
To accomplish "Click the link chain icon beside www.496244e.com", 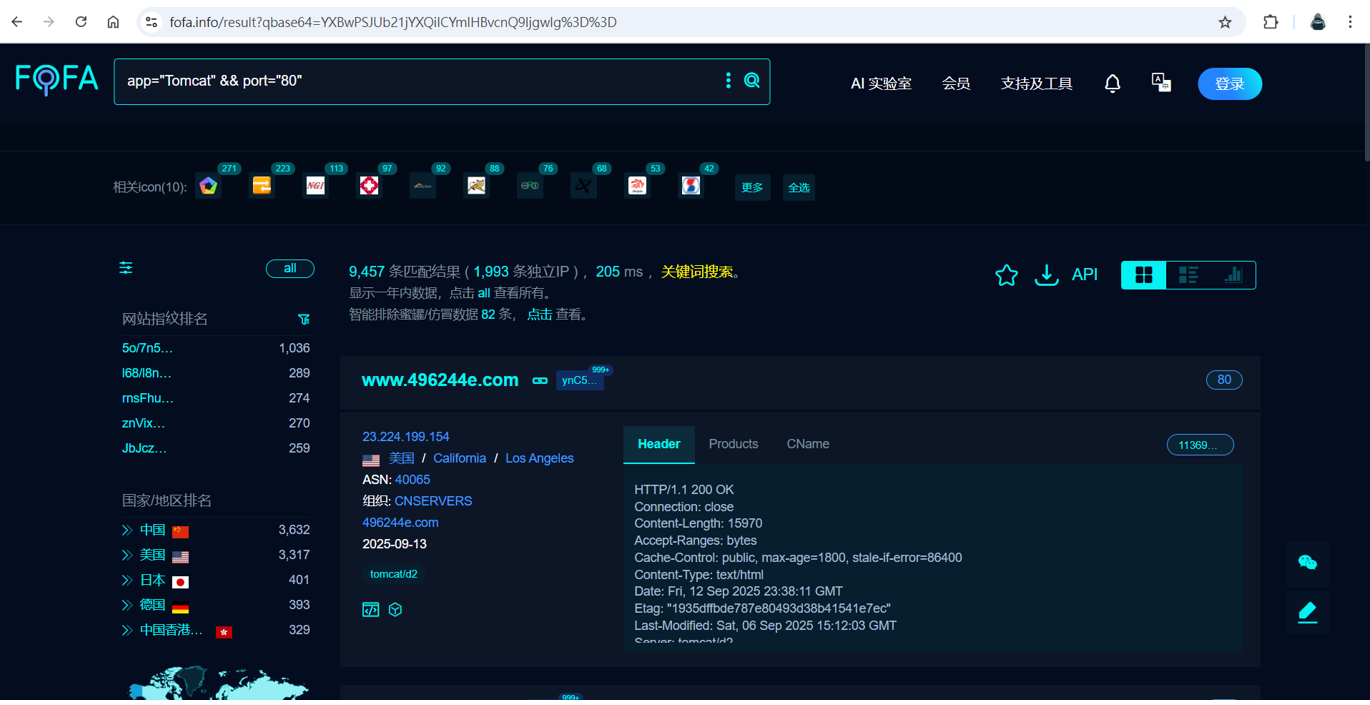I will (x=540, y=381).
